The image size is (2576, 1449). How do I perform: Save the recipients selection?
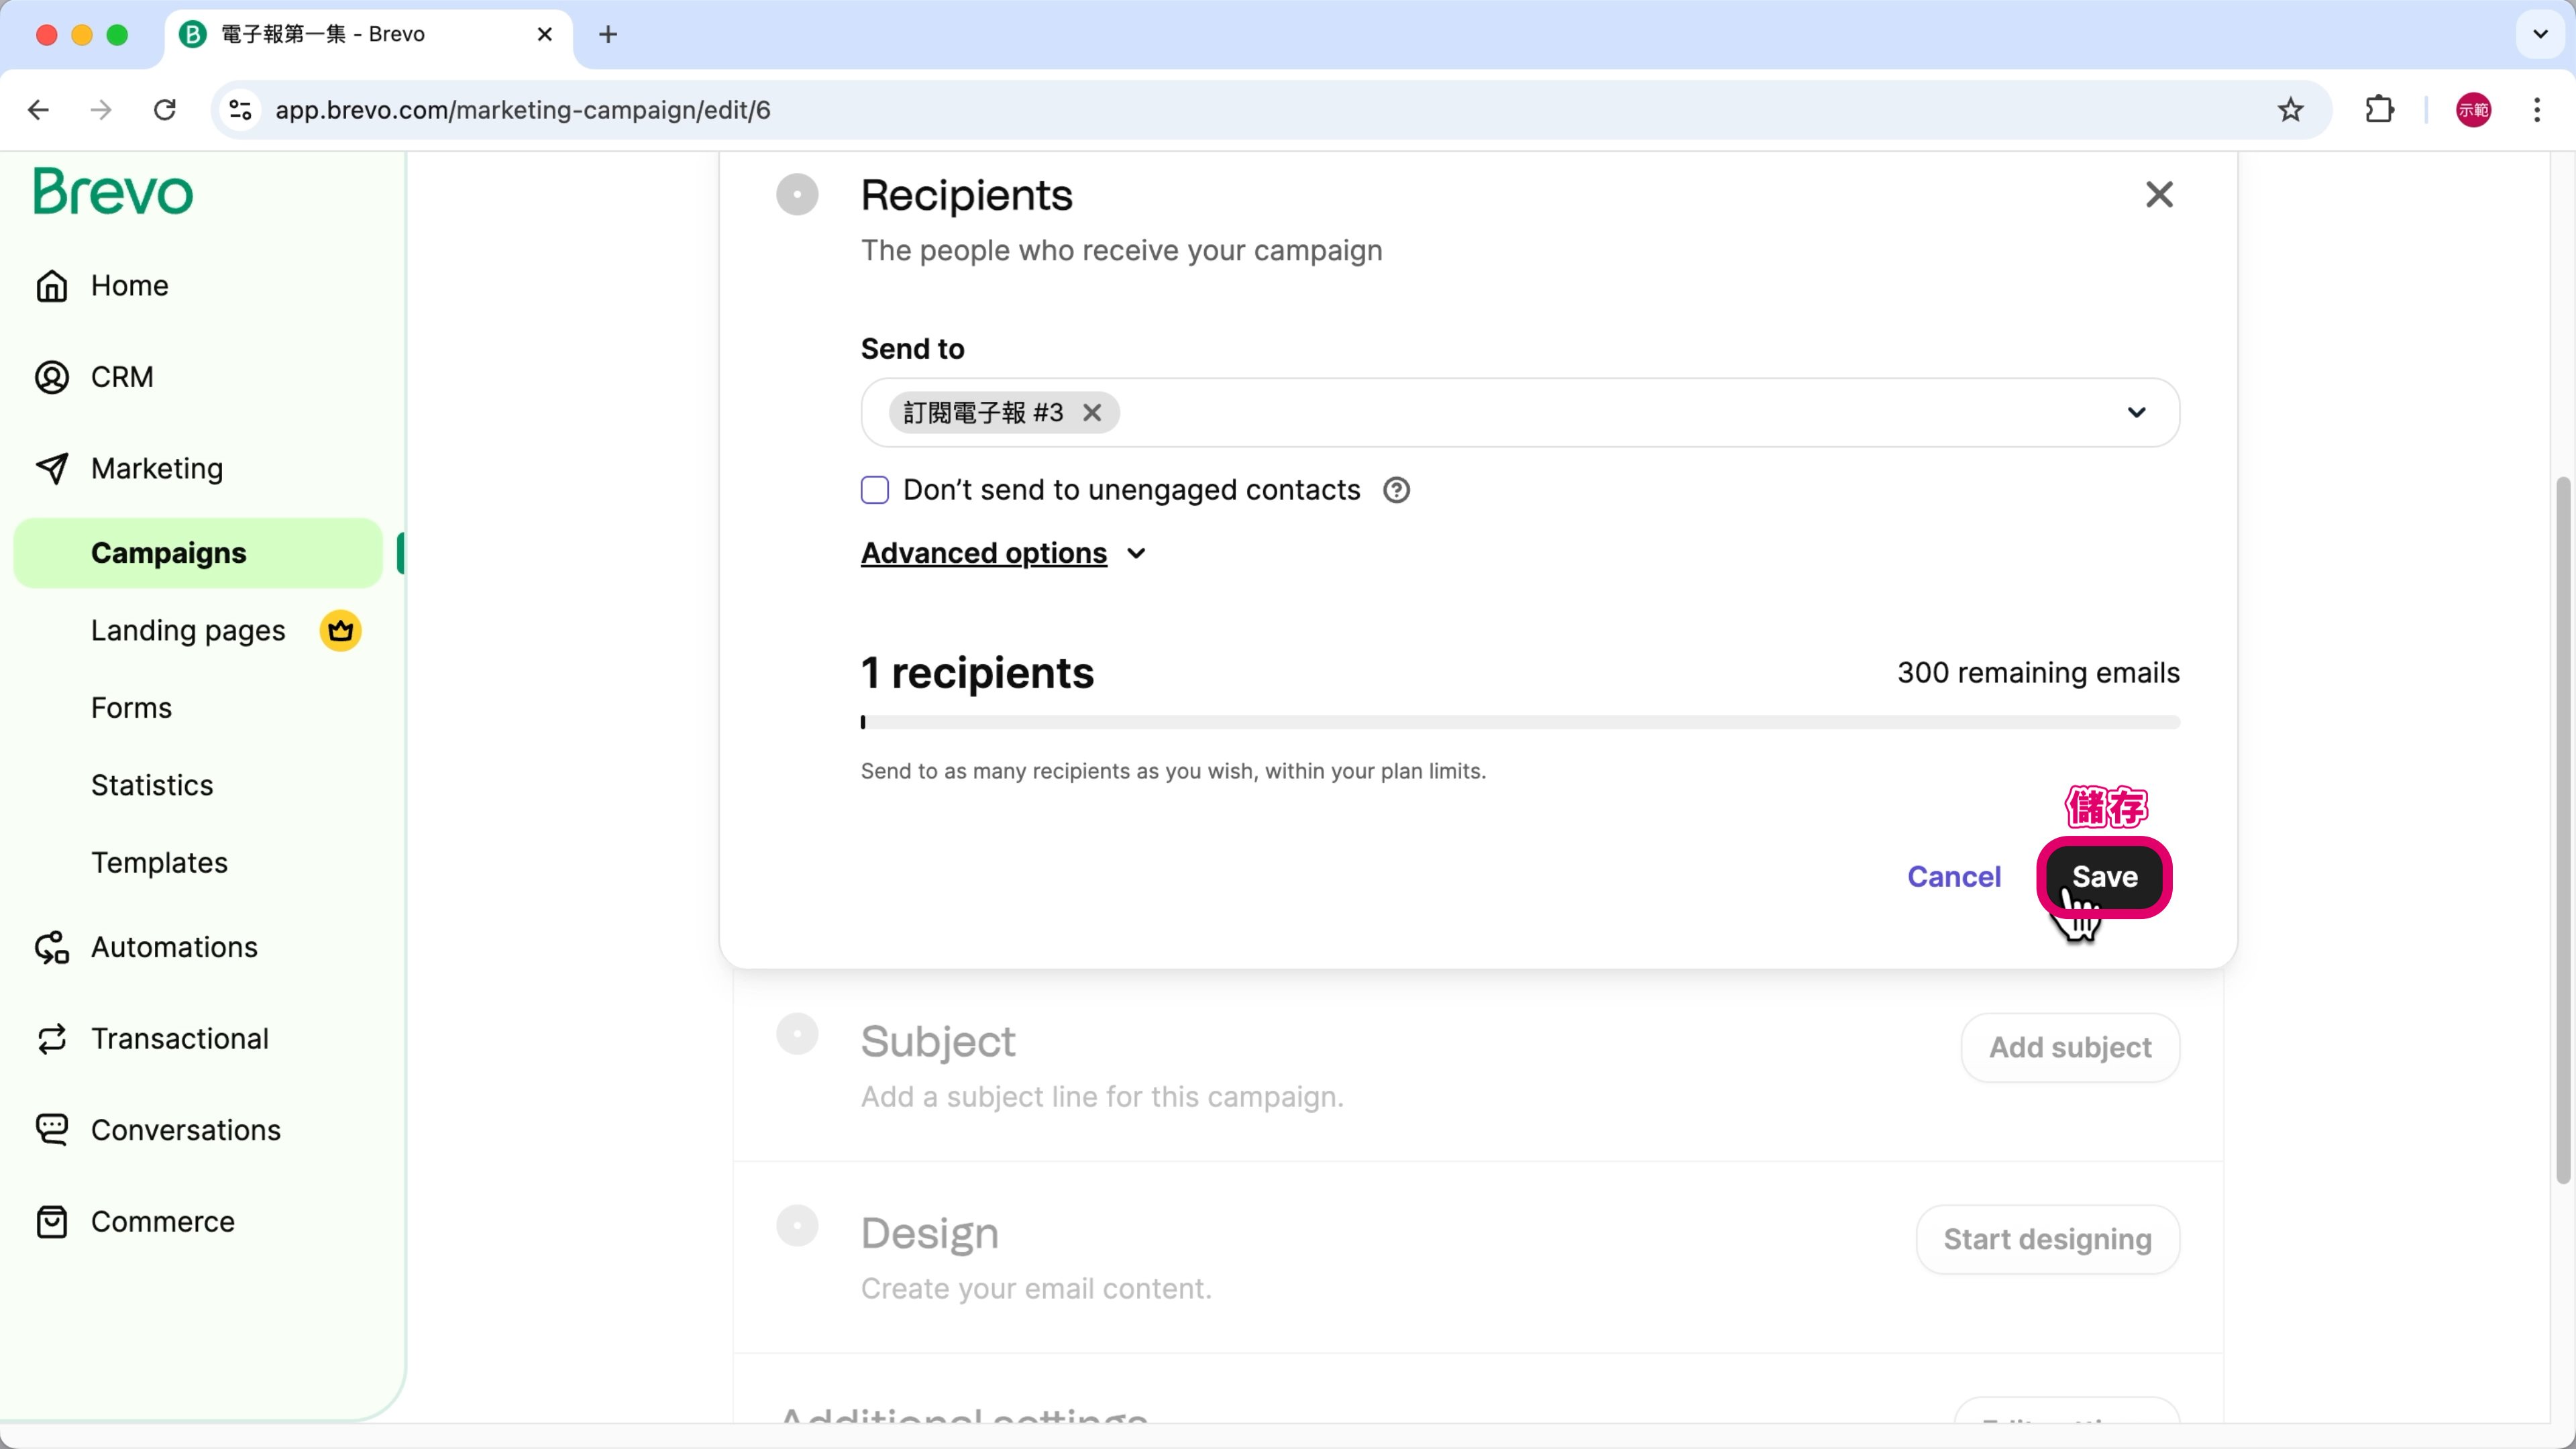tap(2104, 877)
